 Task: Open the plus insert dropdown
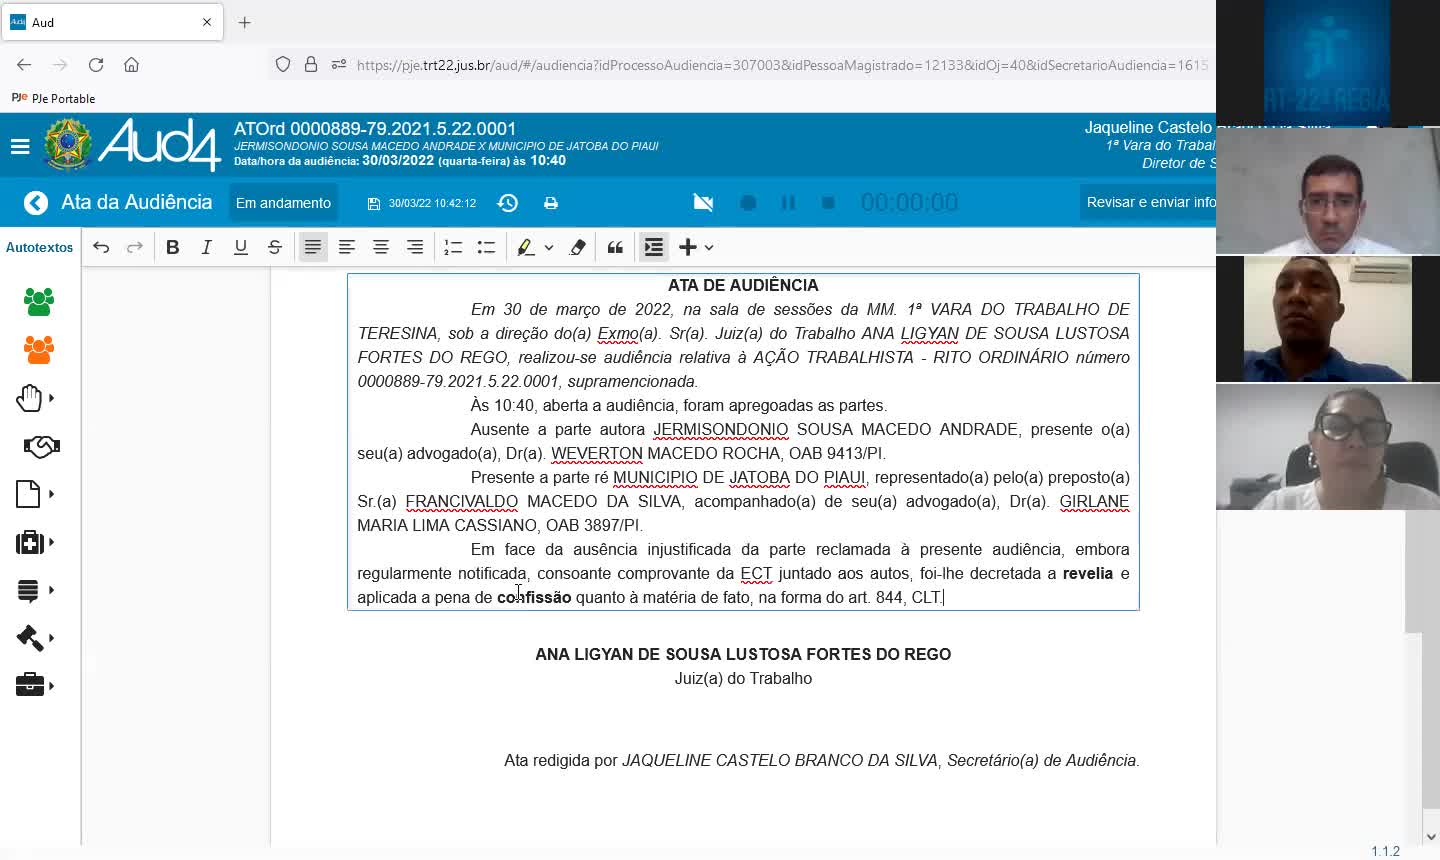697,247
